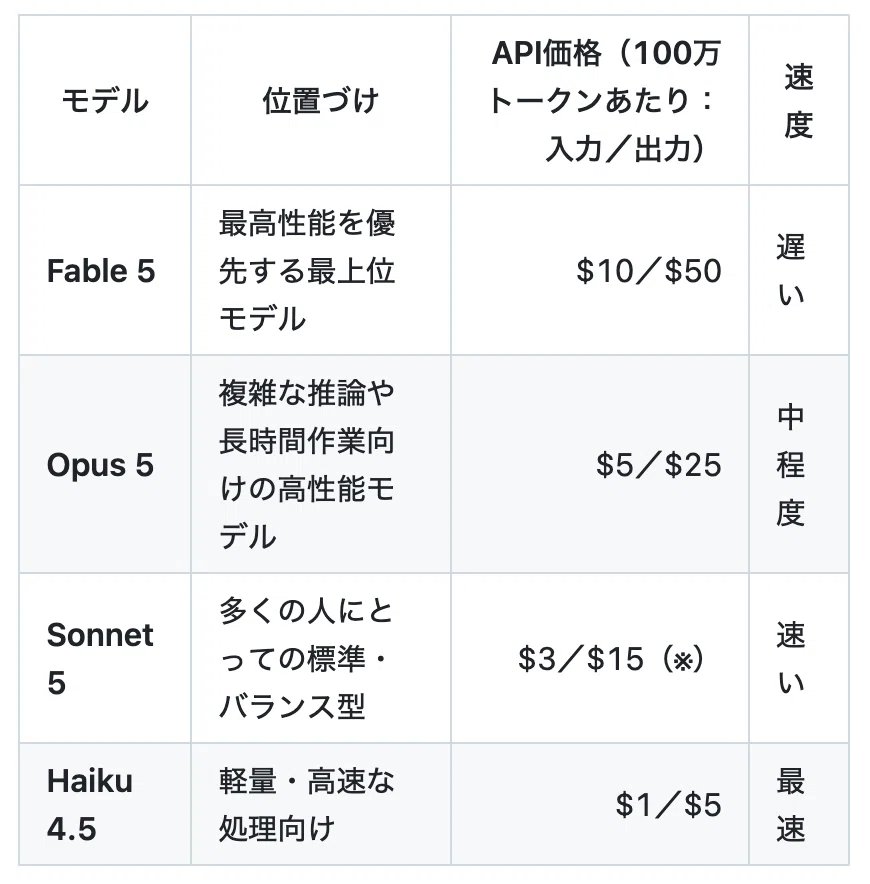The image size is (870, 884).
Task: Click the Opus 5 model name
Action: (x=100, y=465)
